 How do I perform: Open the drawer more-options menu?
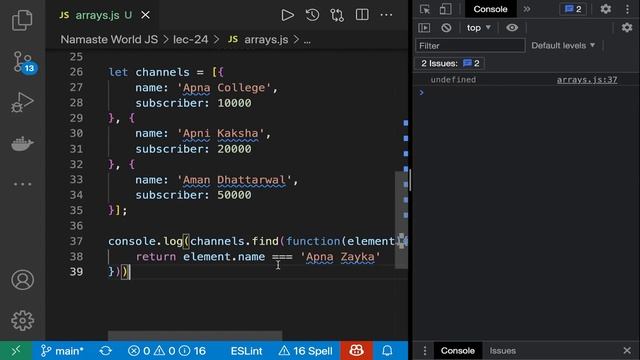click(424, 351)
